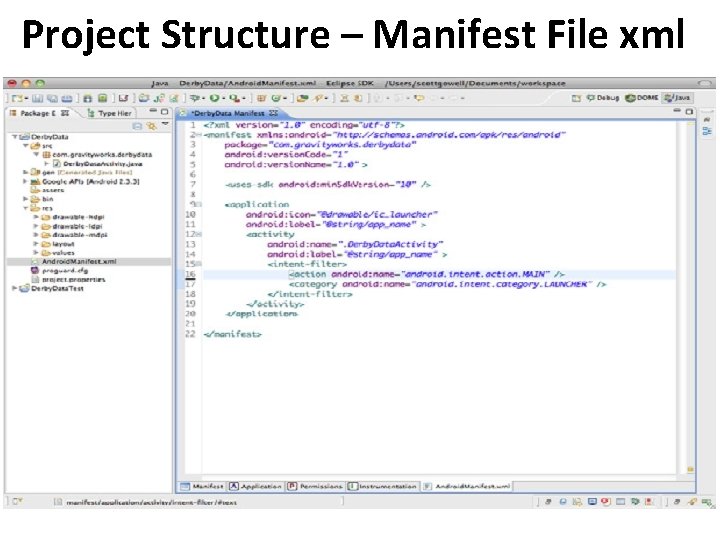Expand the Google APIs library node
720x540 pixels.
click(26, 181)
